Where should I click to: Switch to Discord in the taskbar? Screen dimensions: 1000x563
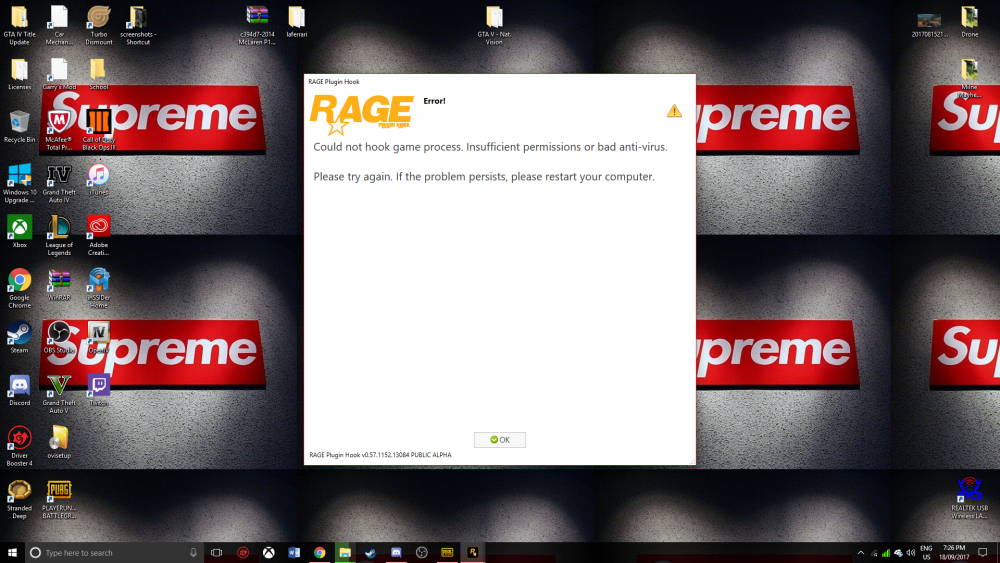point(396,552)
